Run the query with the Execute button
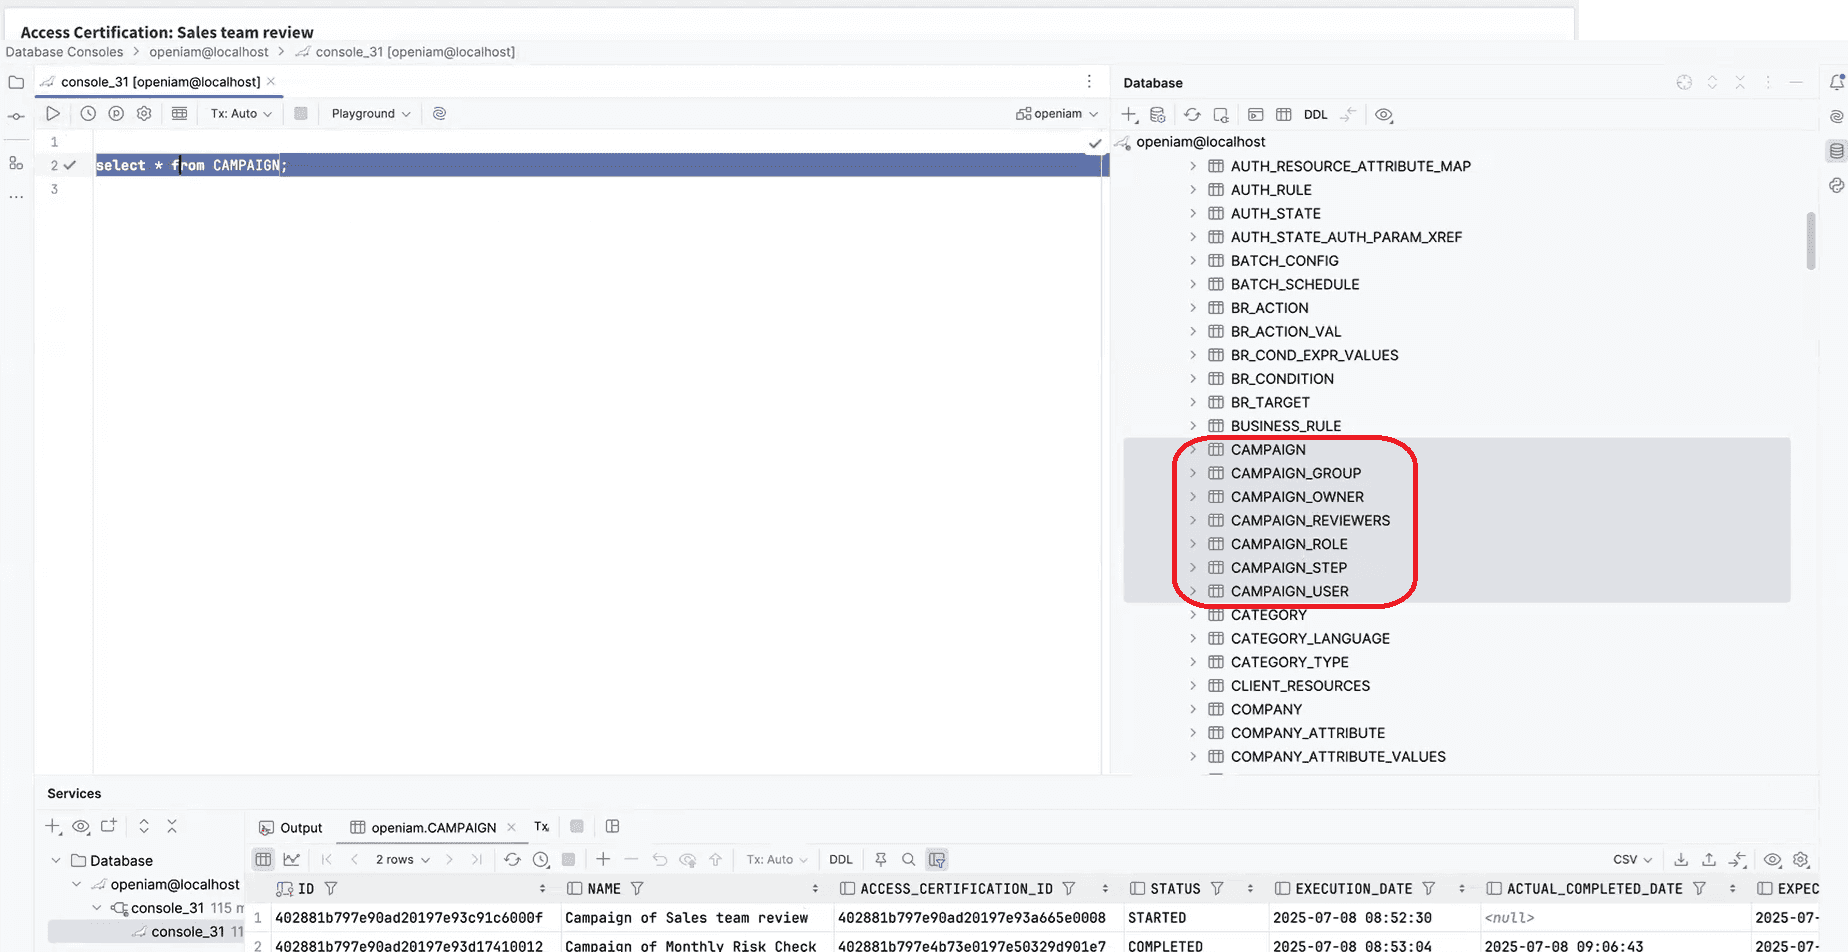 pos(53,114)
